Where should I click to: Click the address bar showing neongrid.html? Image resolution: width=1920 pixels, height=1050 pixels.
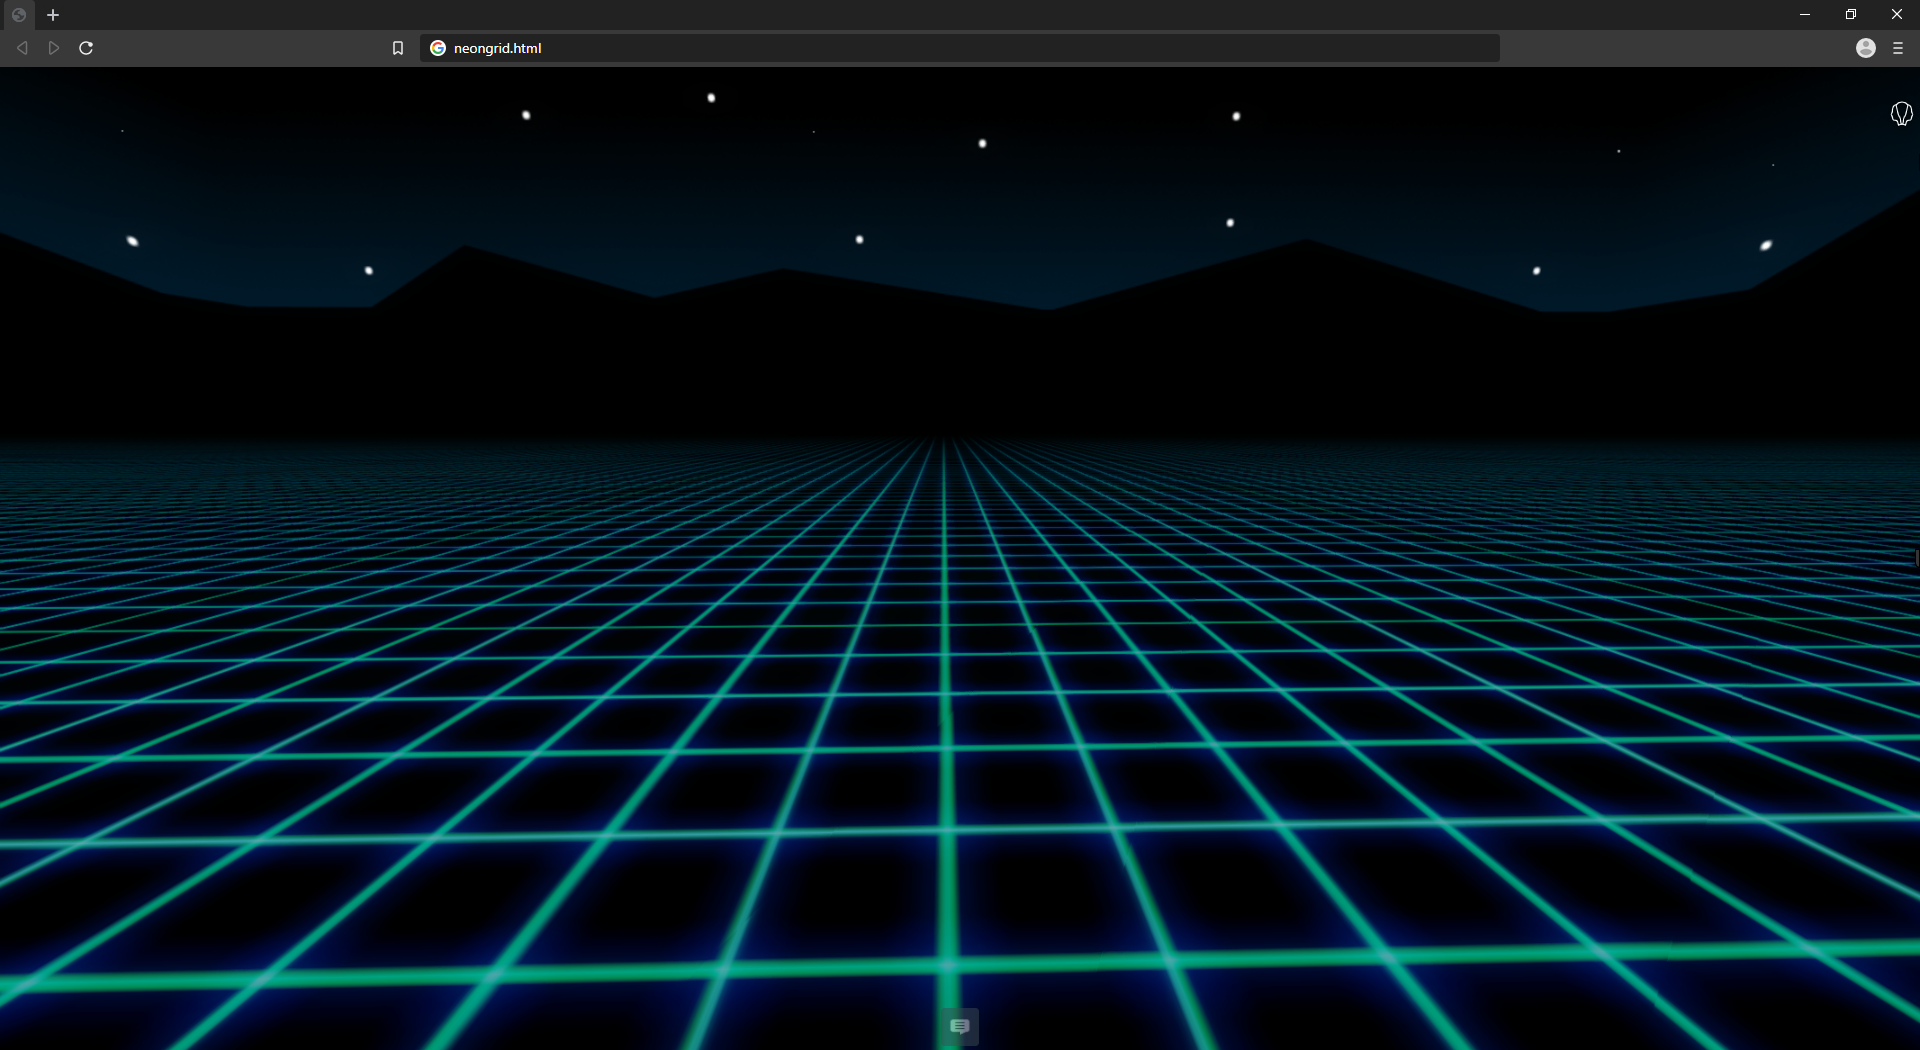960,48
